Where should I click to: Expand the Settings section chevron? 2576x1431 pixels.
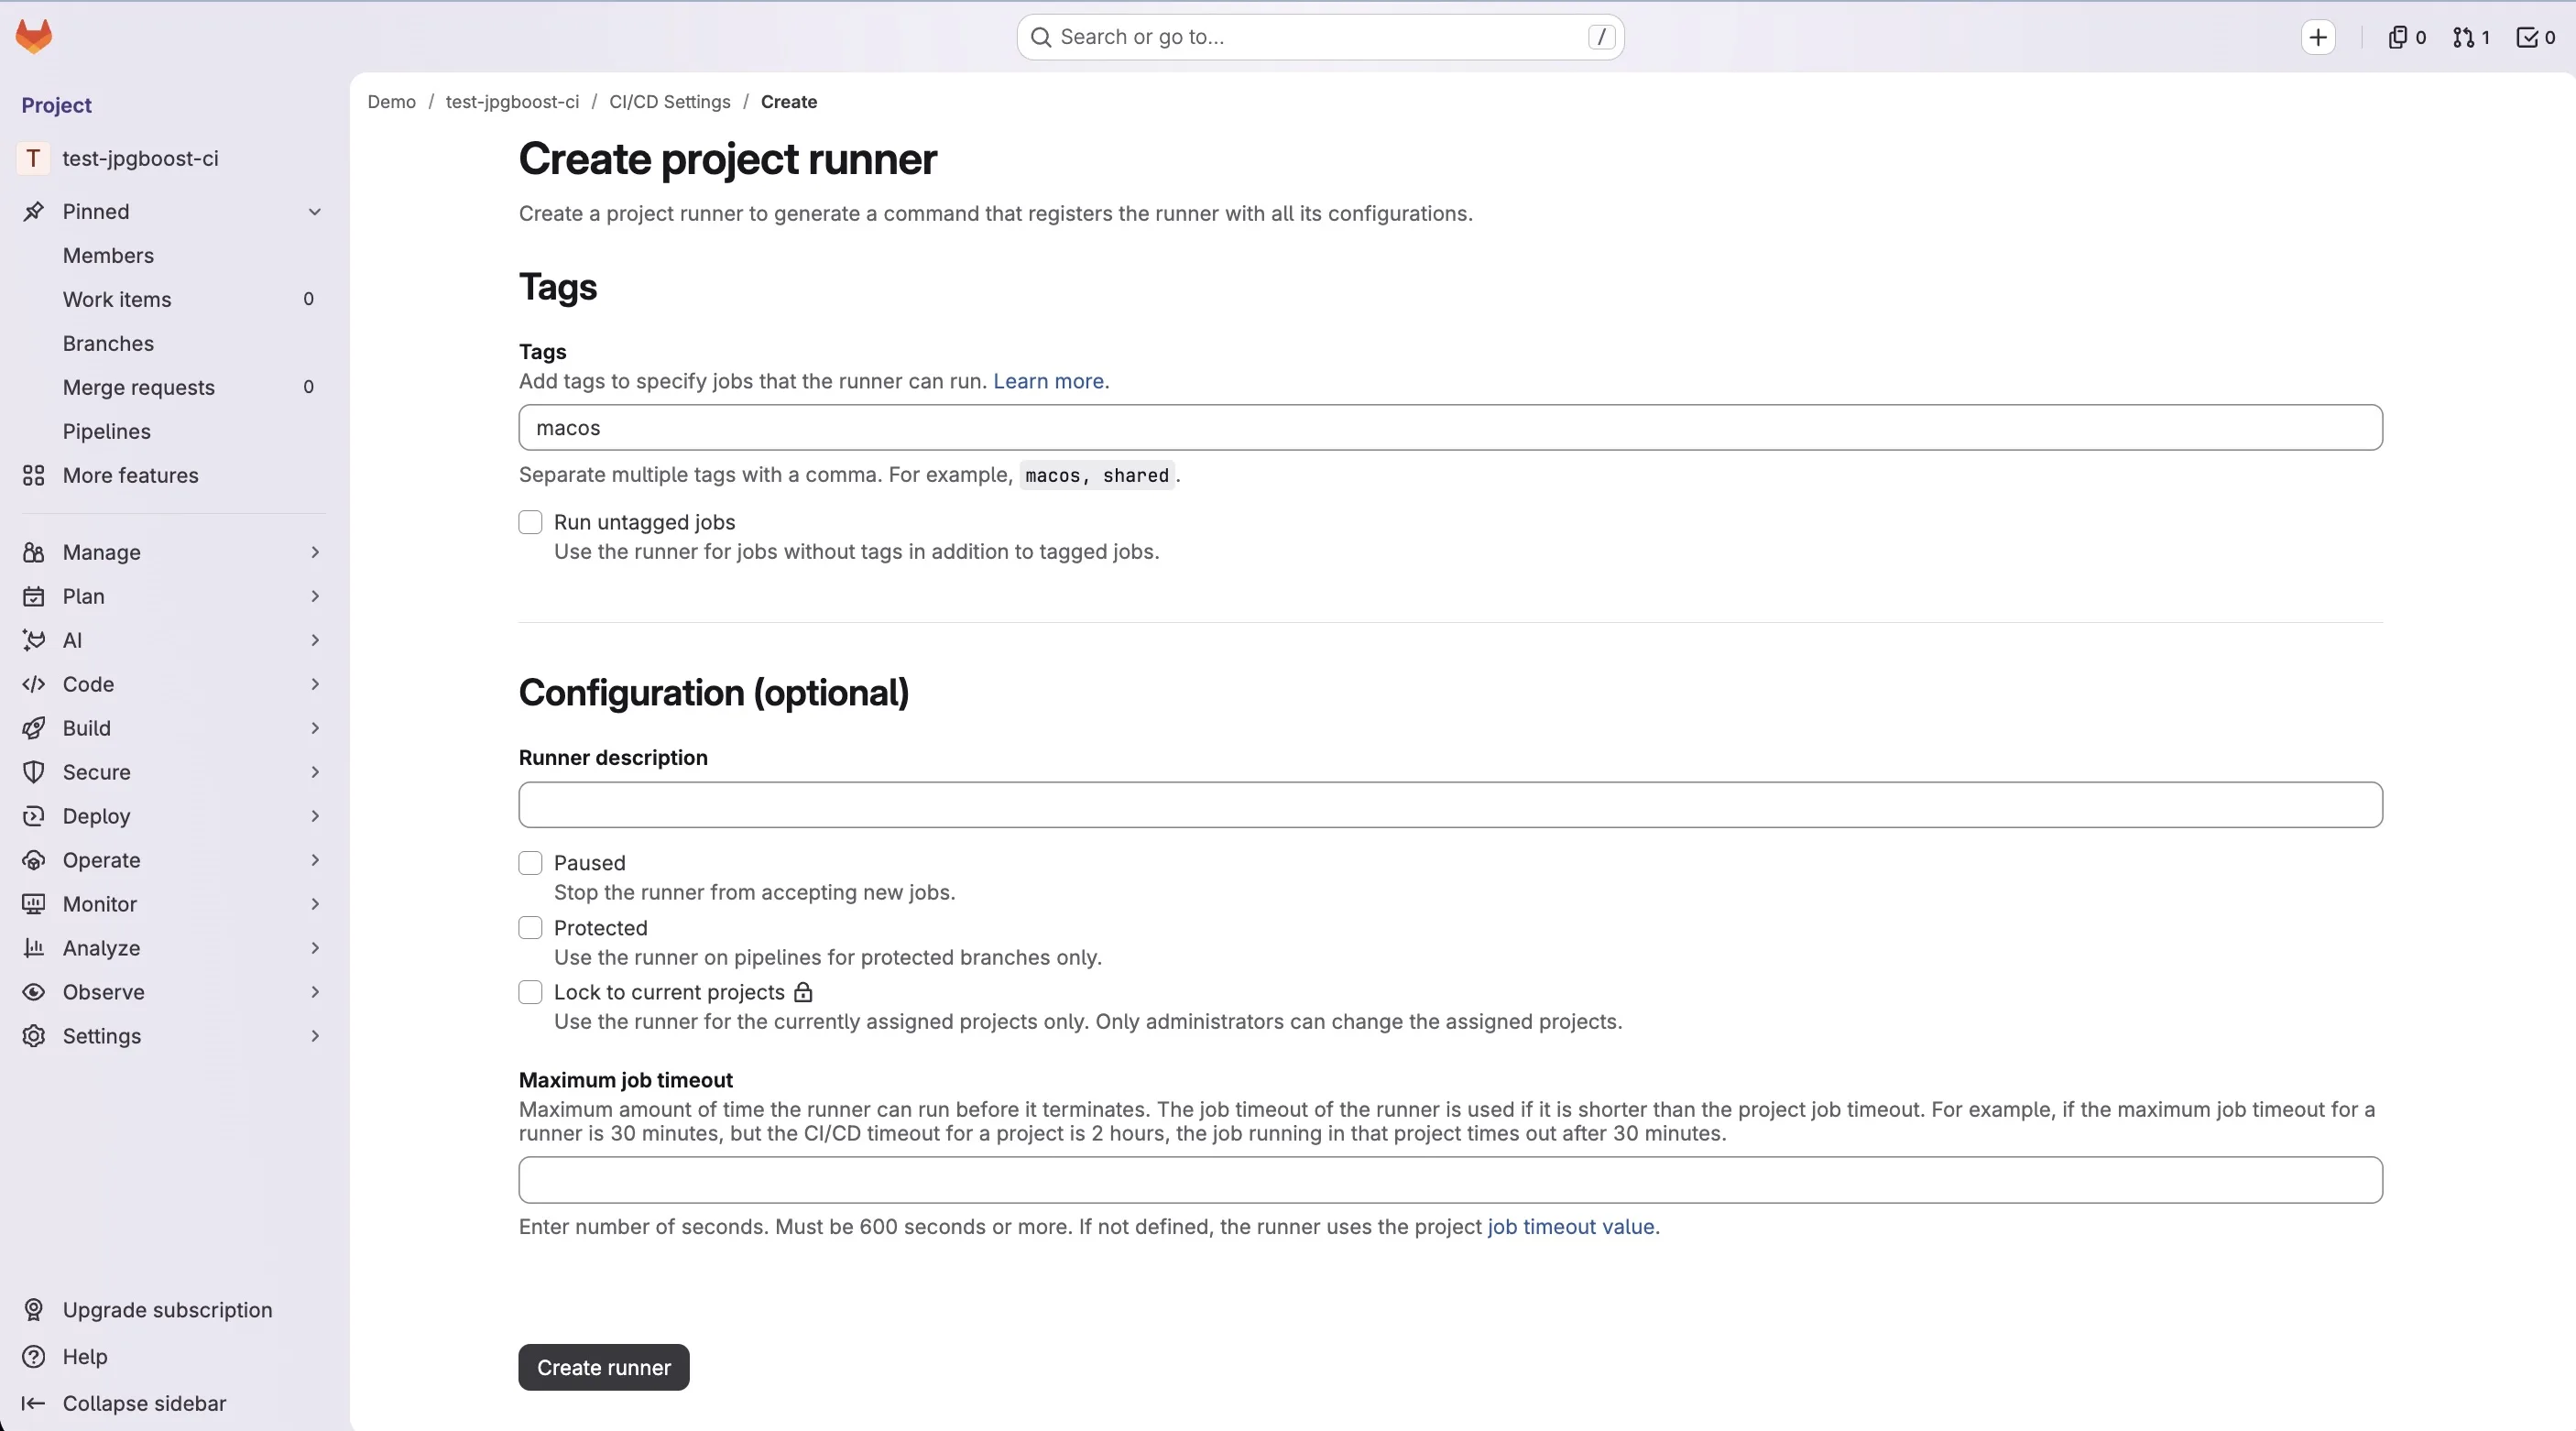coord(315,1036)
